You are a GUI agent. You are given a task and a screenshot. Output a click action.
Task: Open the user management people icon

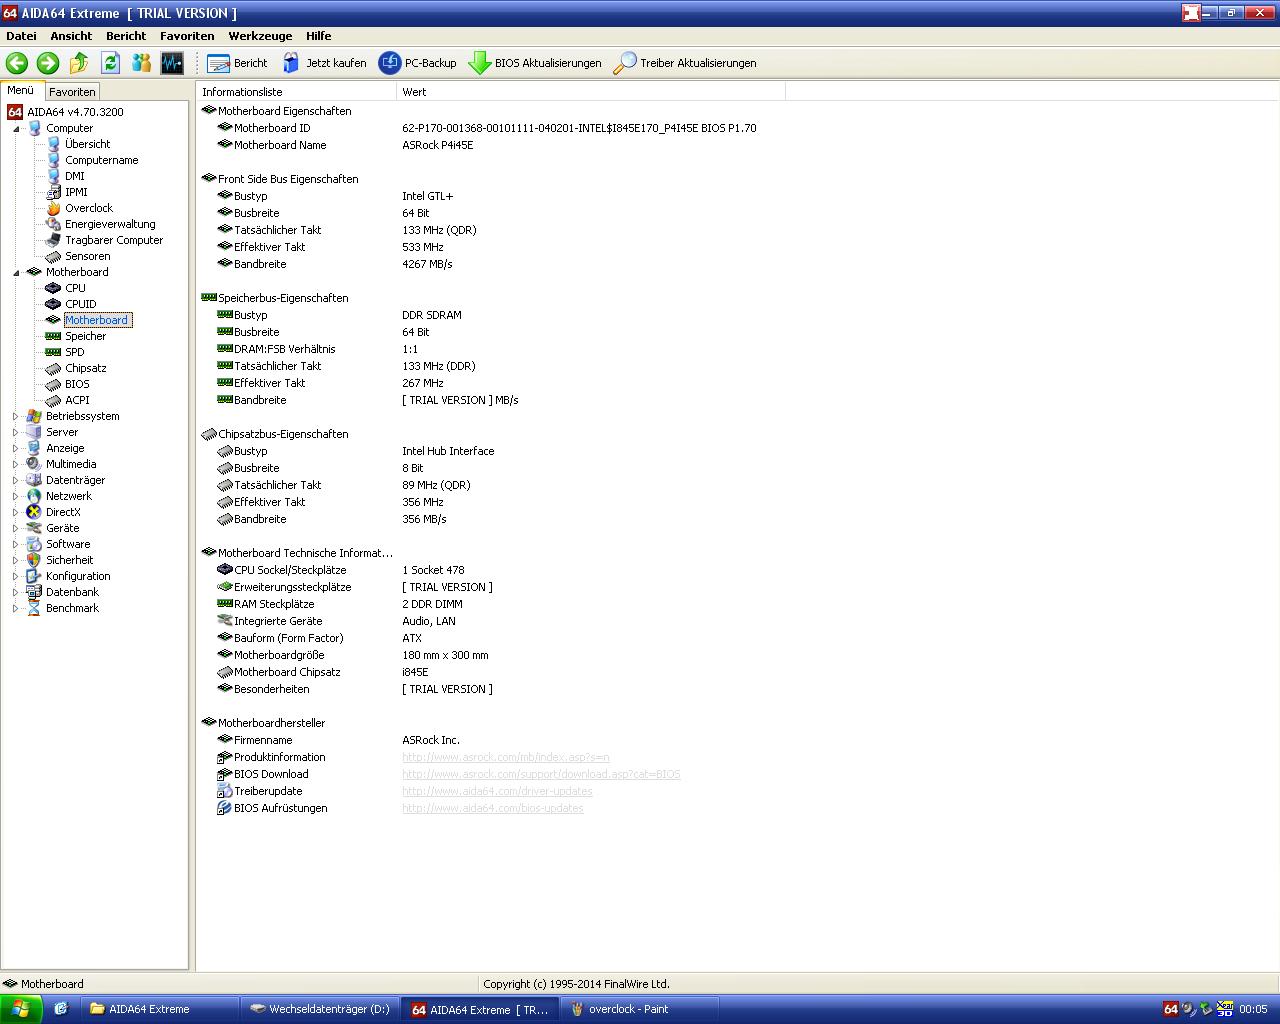click(x=141, y=63)
